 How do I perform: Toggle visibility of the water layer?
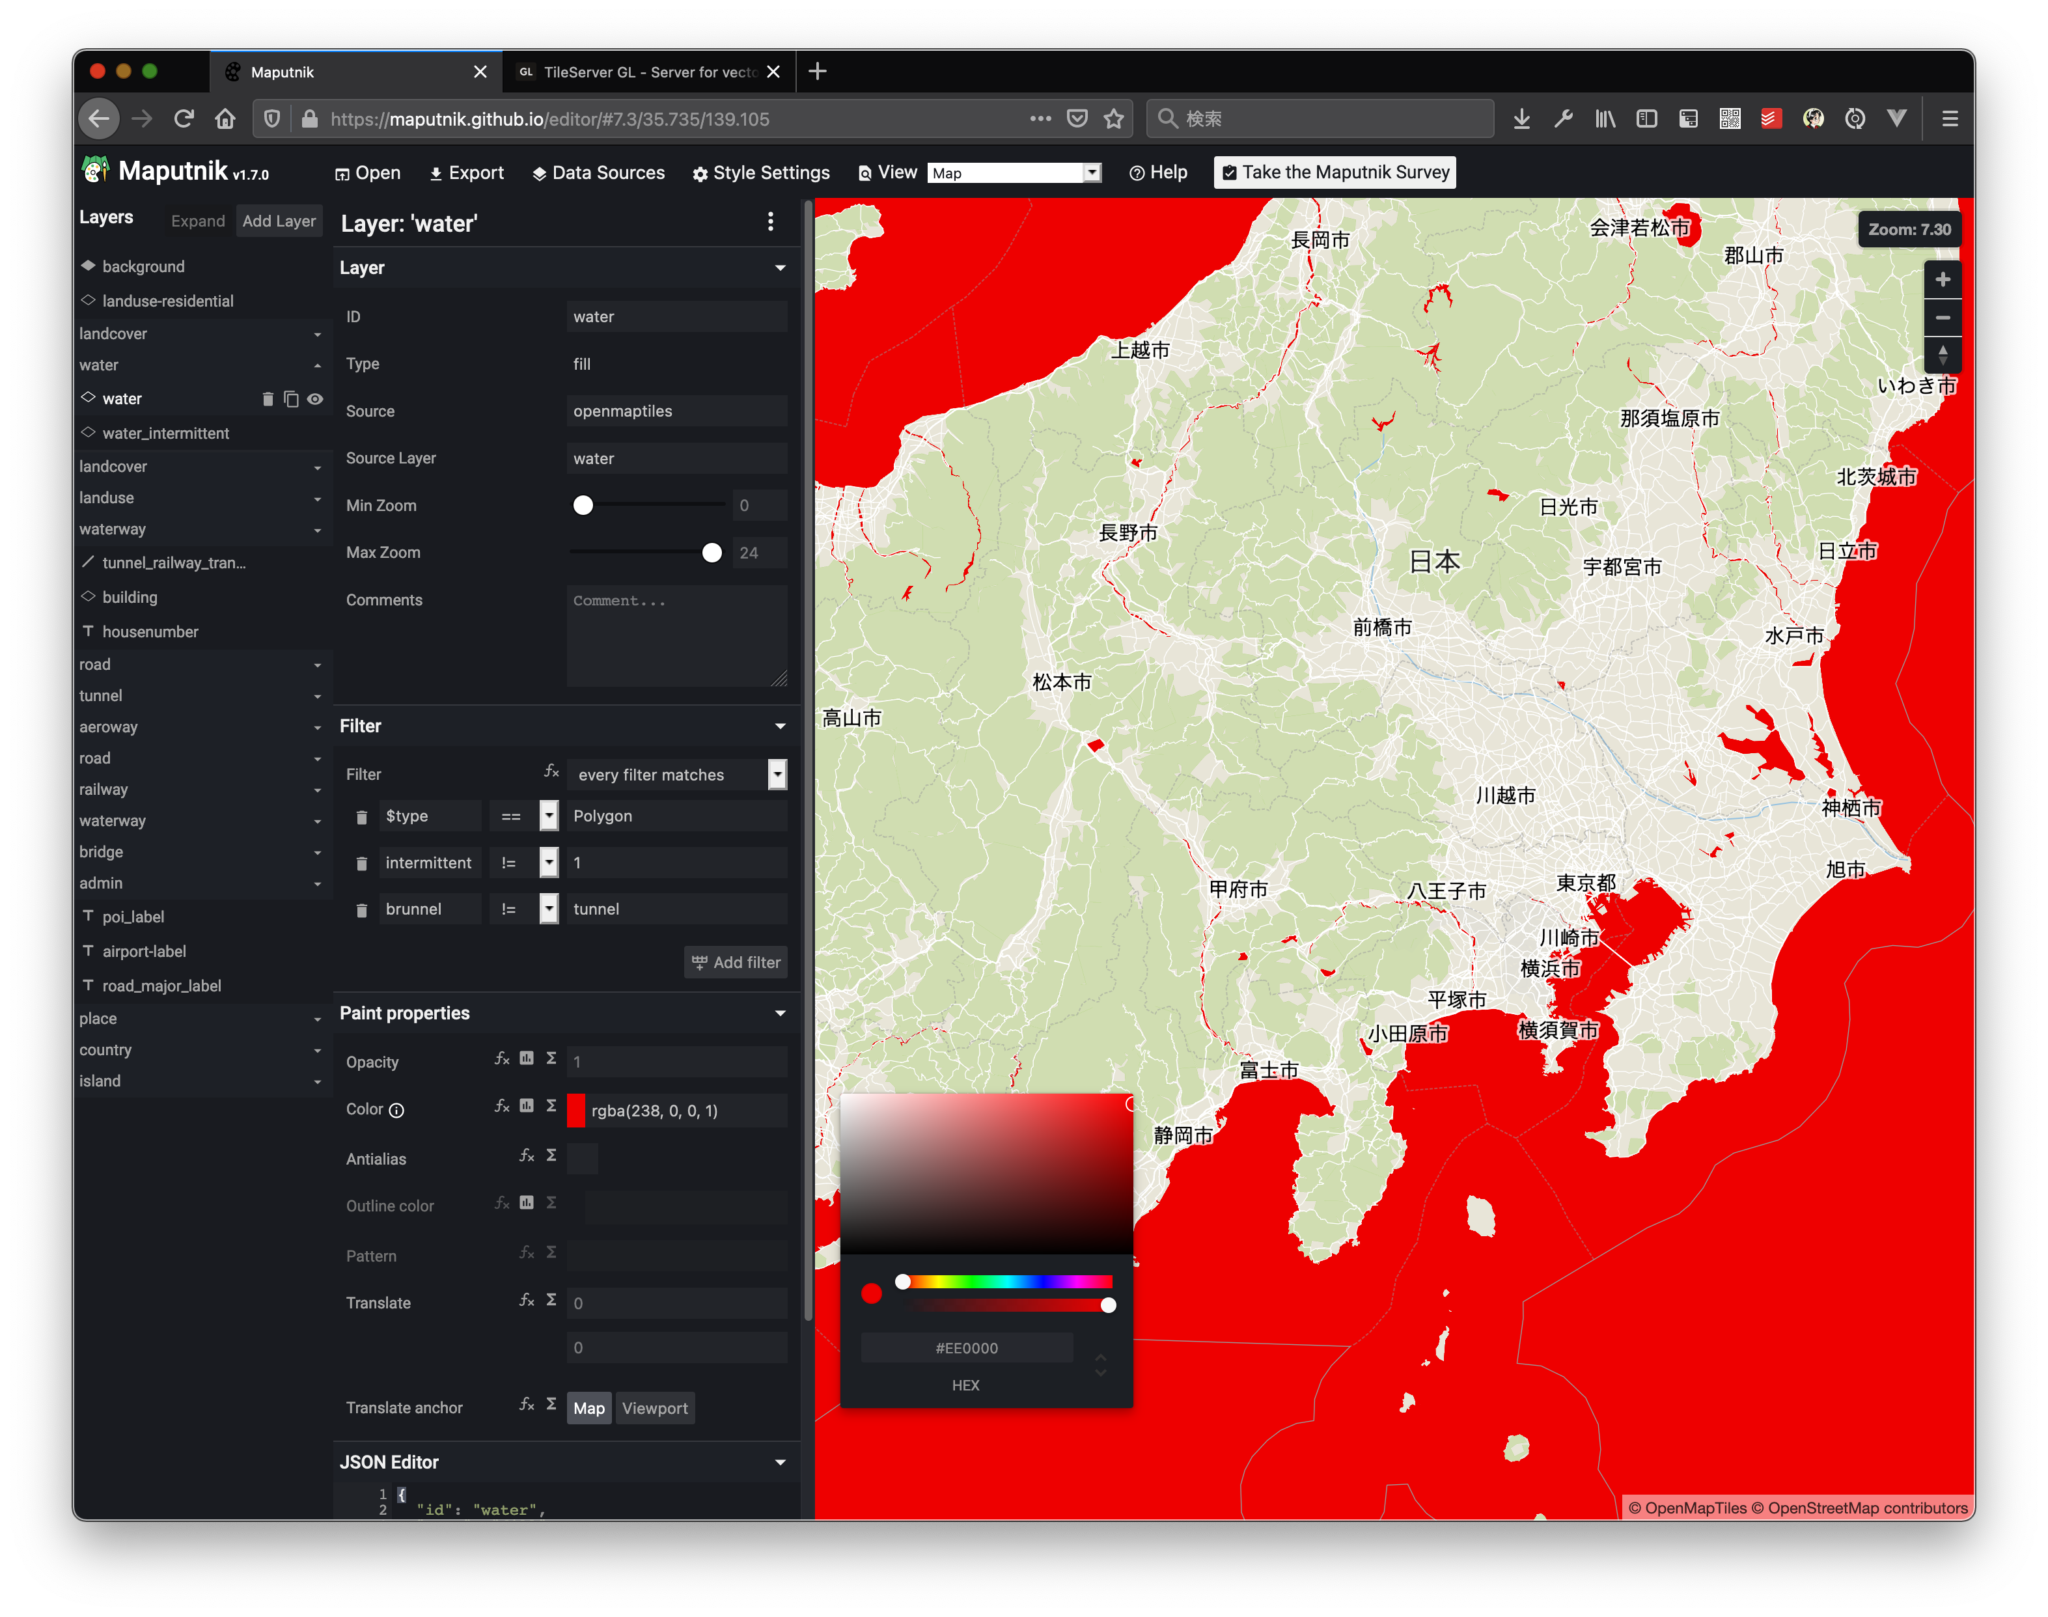(315, 398)
